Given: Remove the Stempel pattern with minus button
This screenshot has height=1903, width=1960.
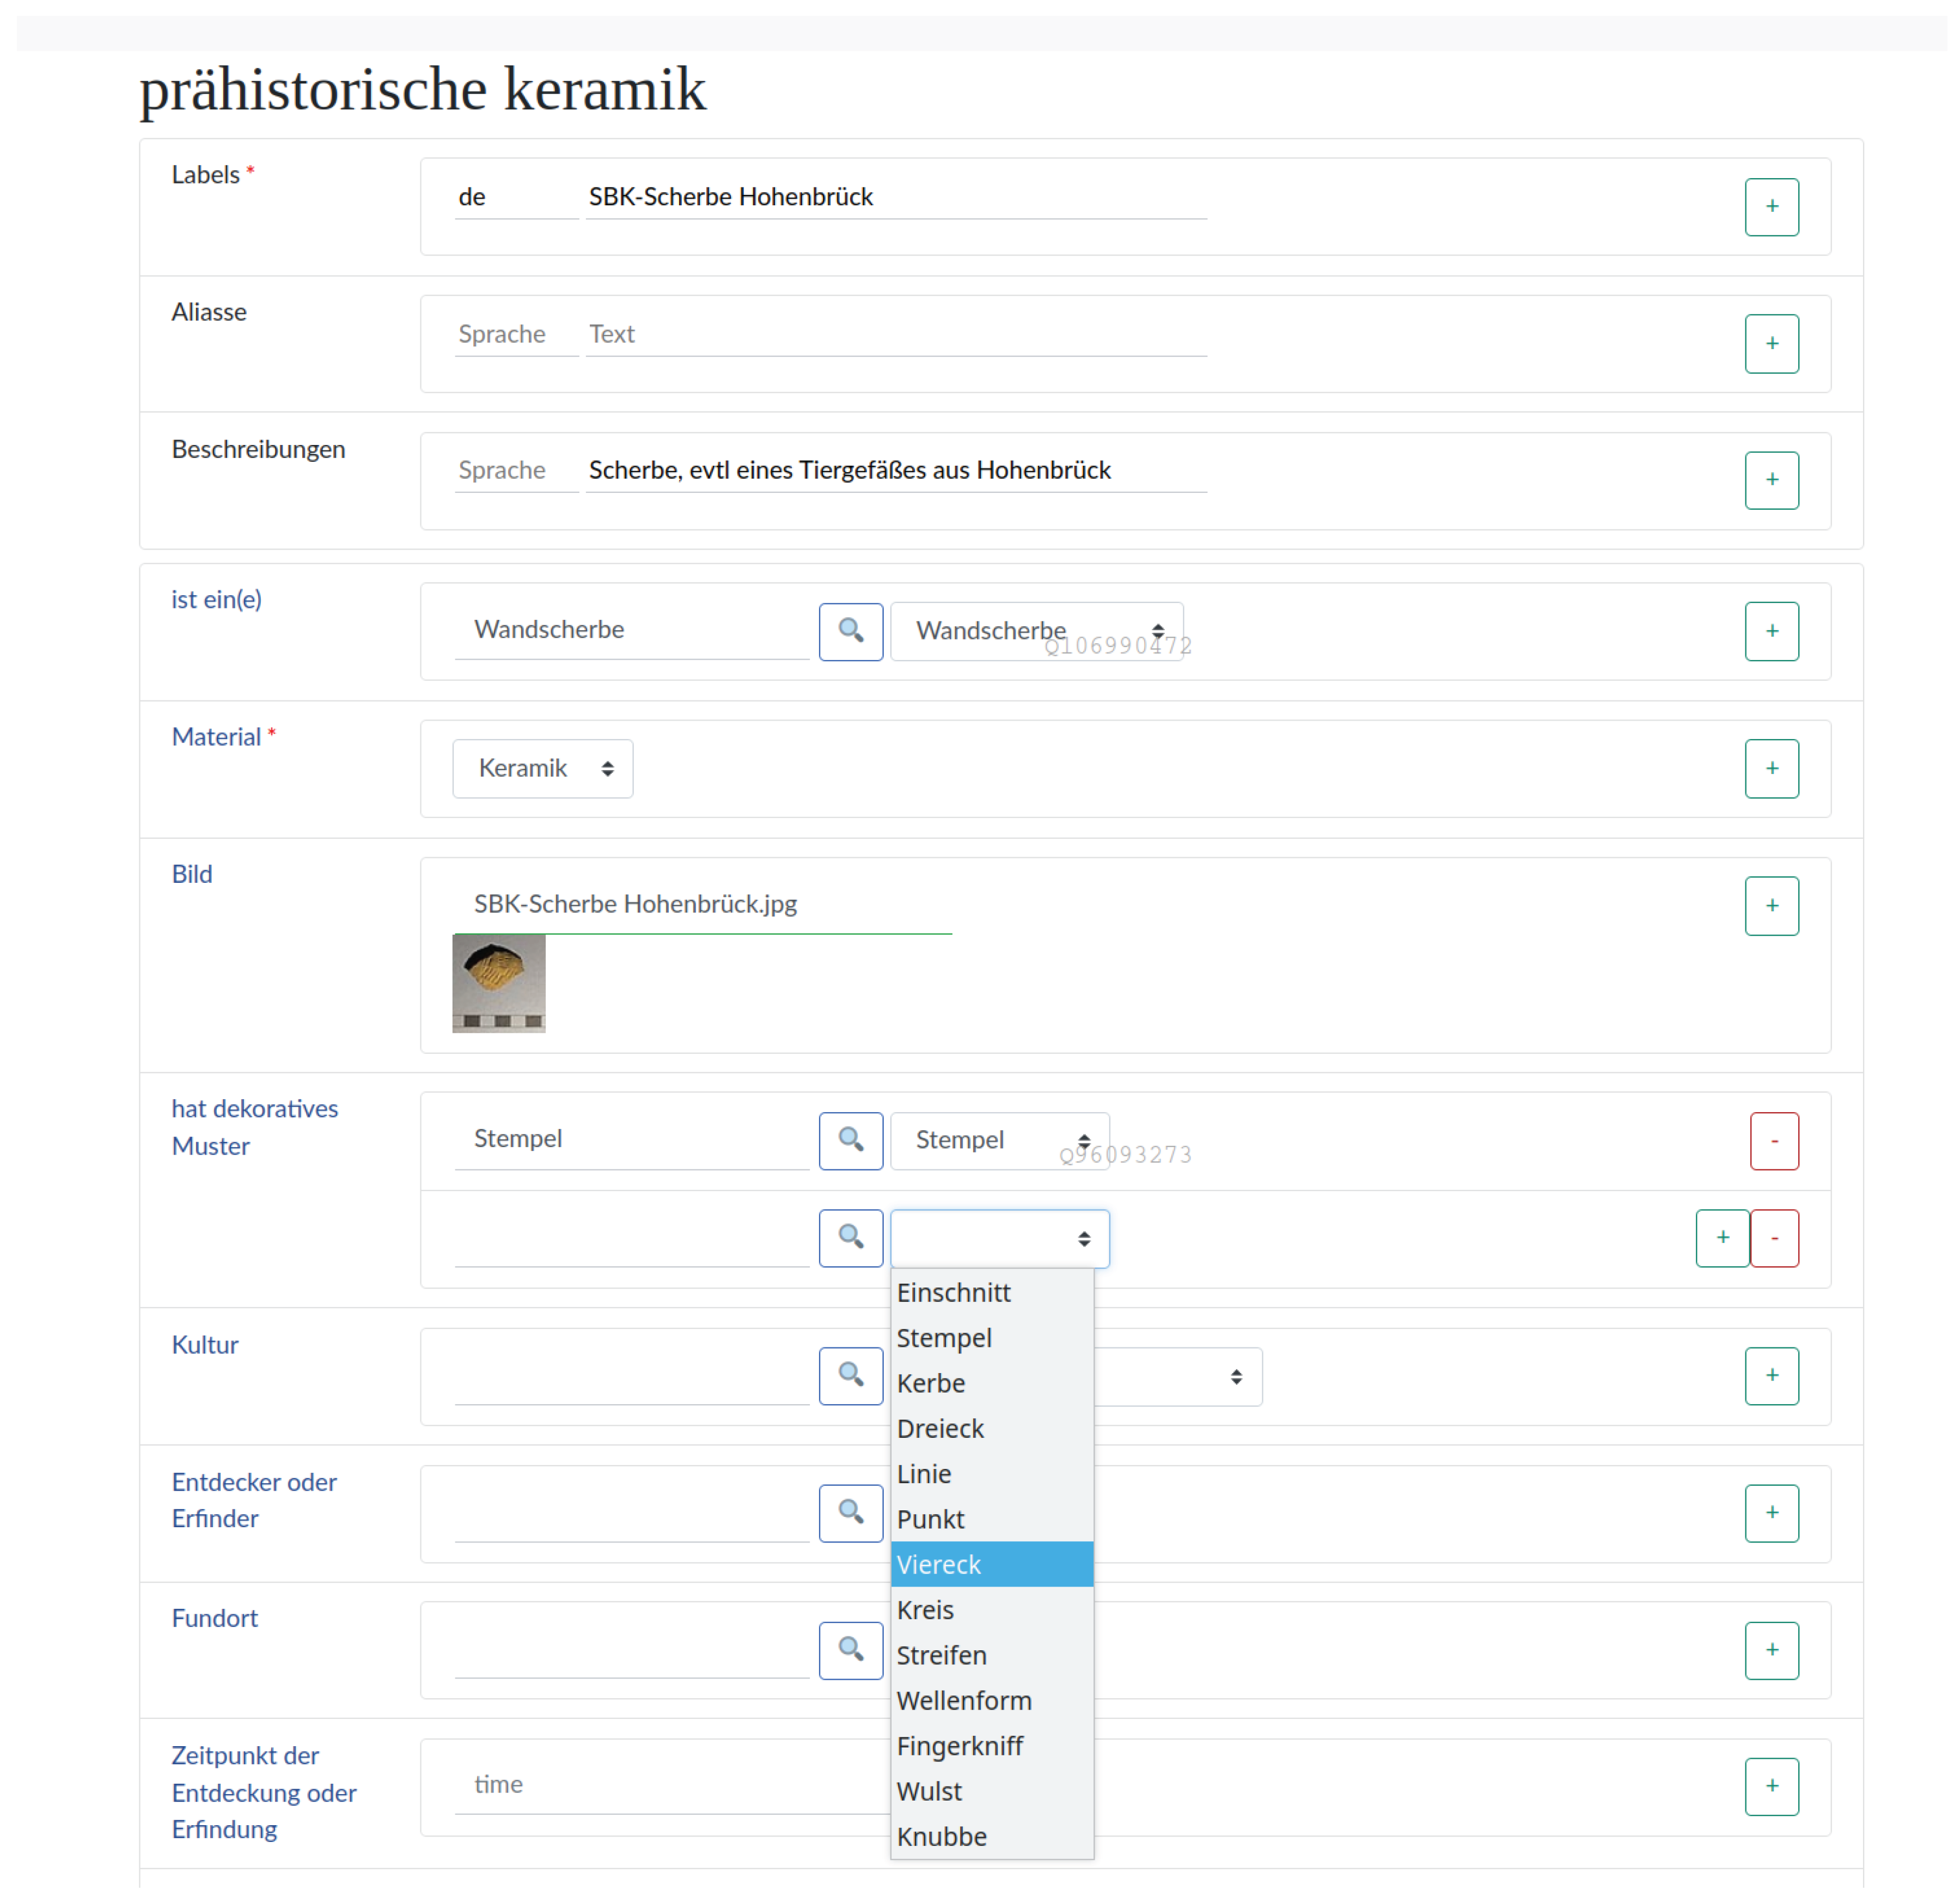Looking at the screenshot, I should click(x=1773, y=1140).
